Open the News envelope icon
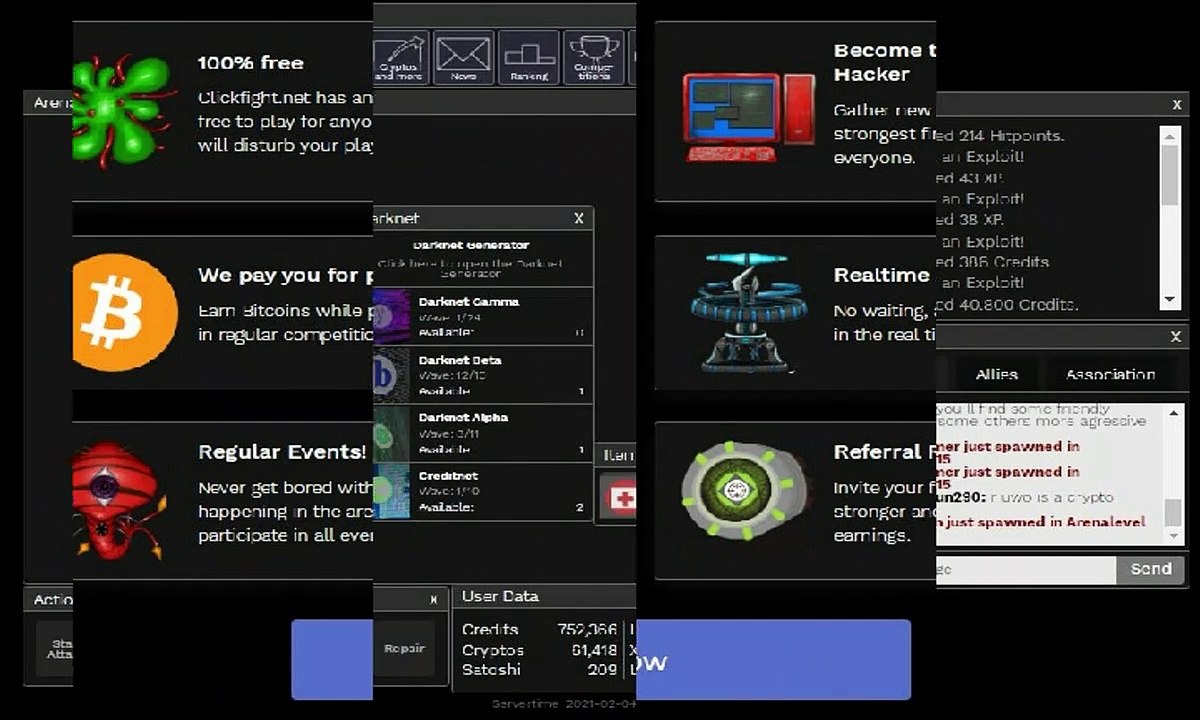1200x720 pixels. [464, 57]
